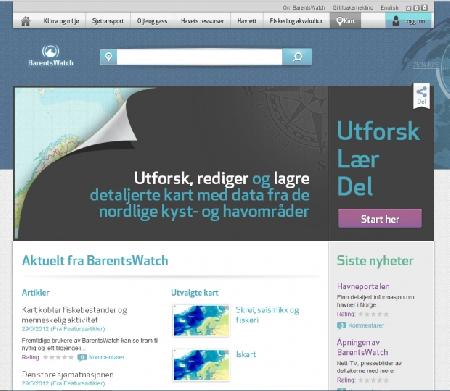This screenshot has width=450, height=391.
Task: Click into the main search input field
Action: [x=199, y=57]
